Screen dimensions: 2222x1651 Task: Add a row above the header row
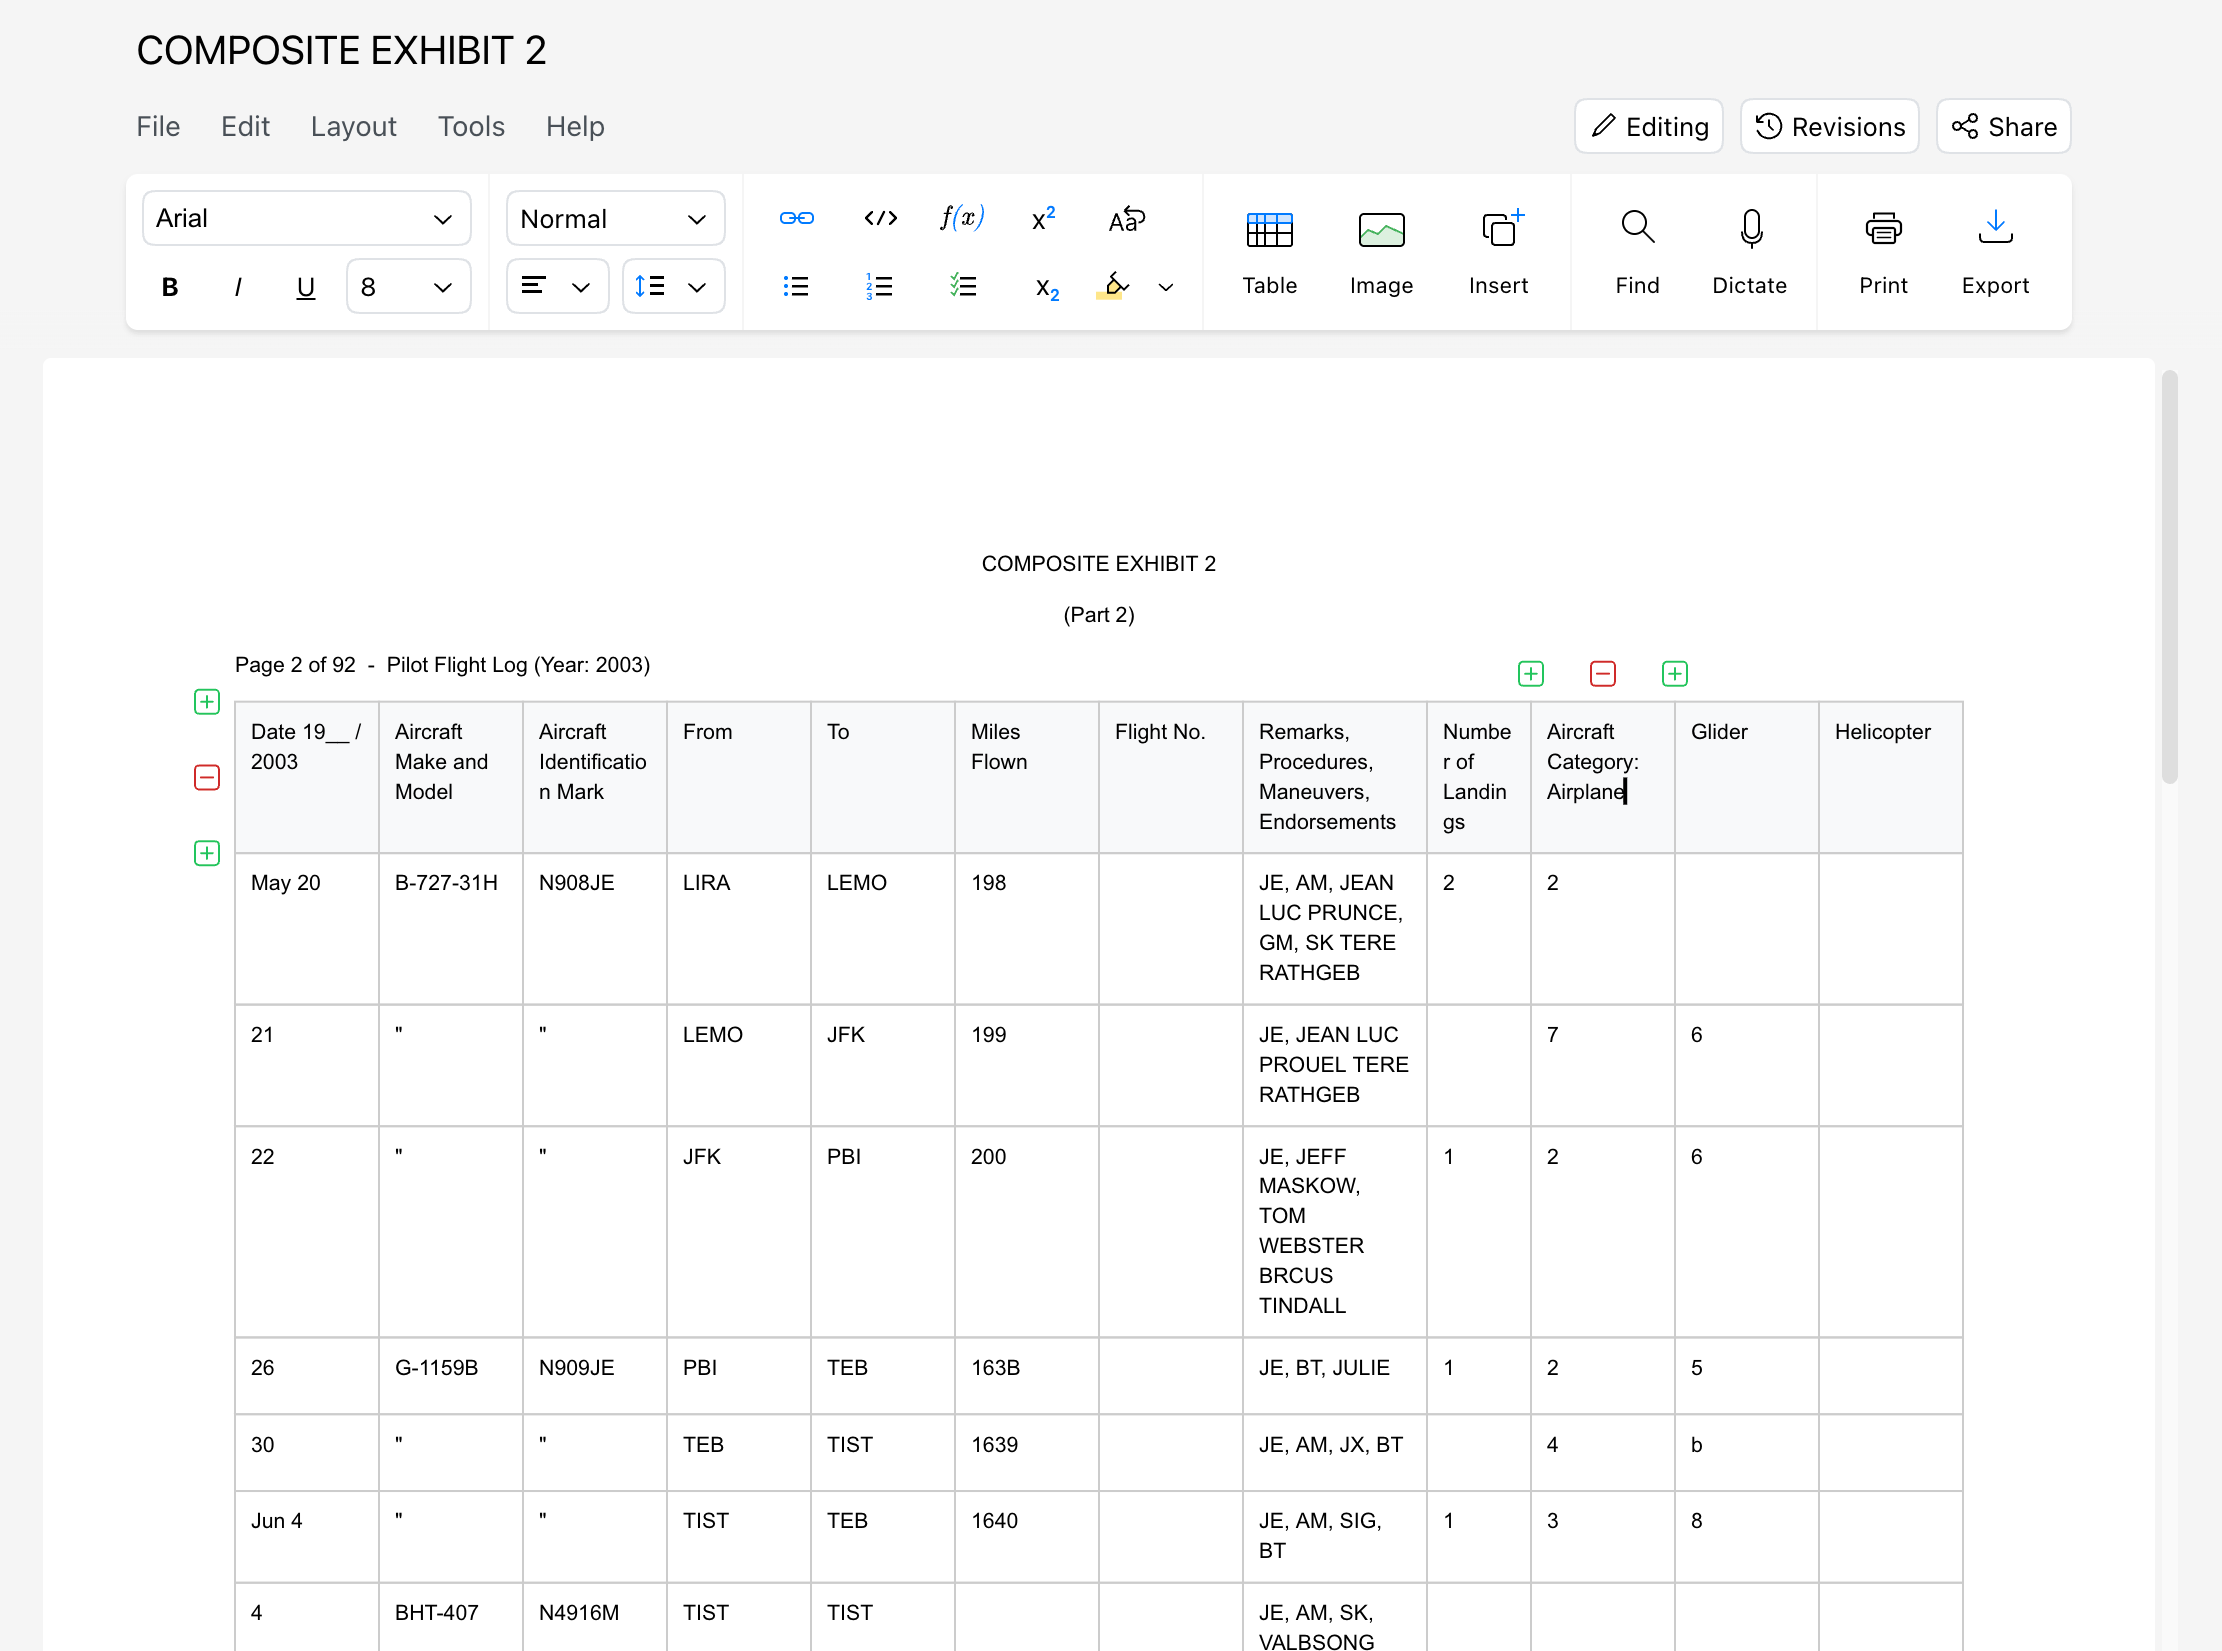tap(207, 702)
